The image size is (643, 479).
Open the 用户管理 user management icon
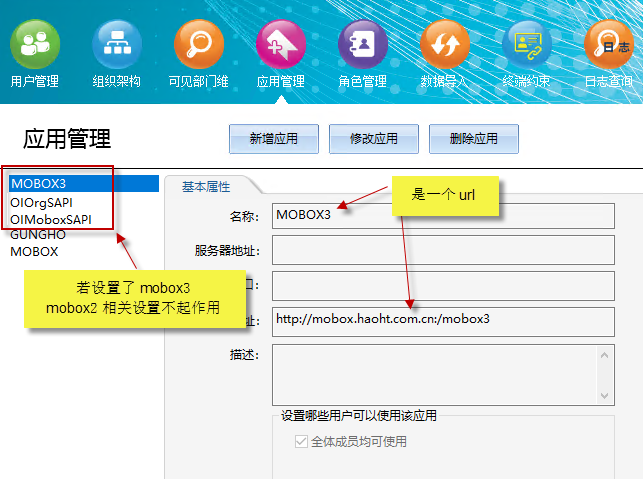[x=35, y=45]
